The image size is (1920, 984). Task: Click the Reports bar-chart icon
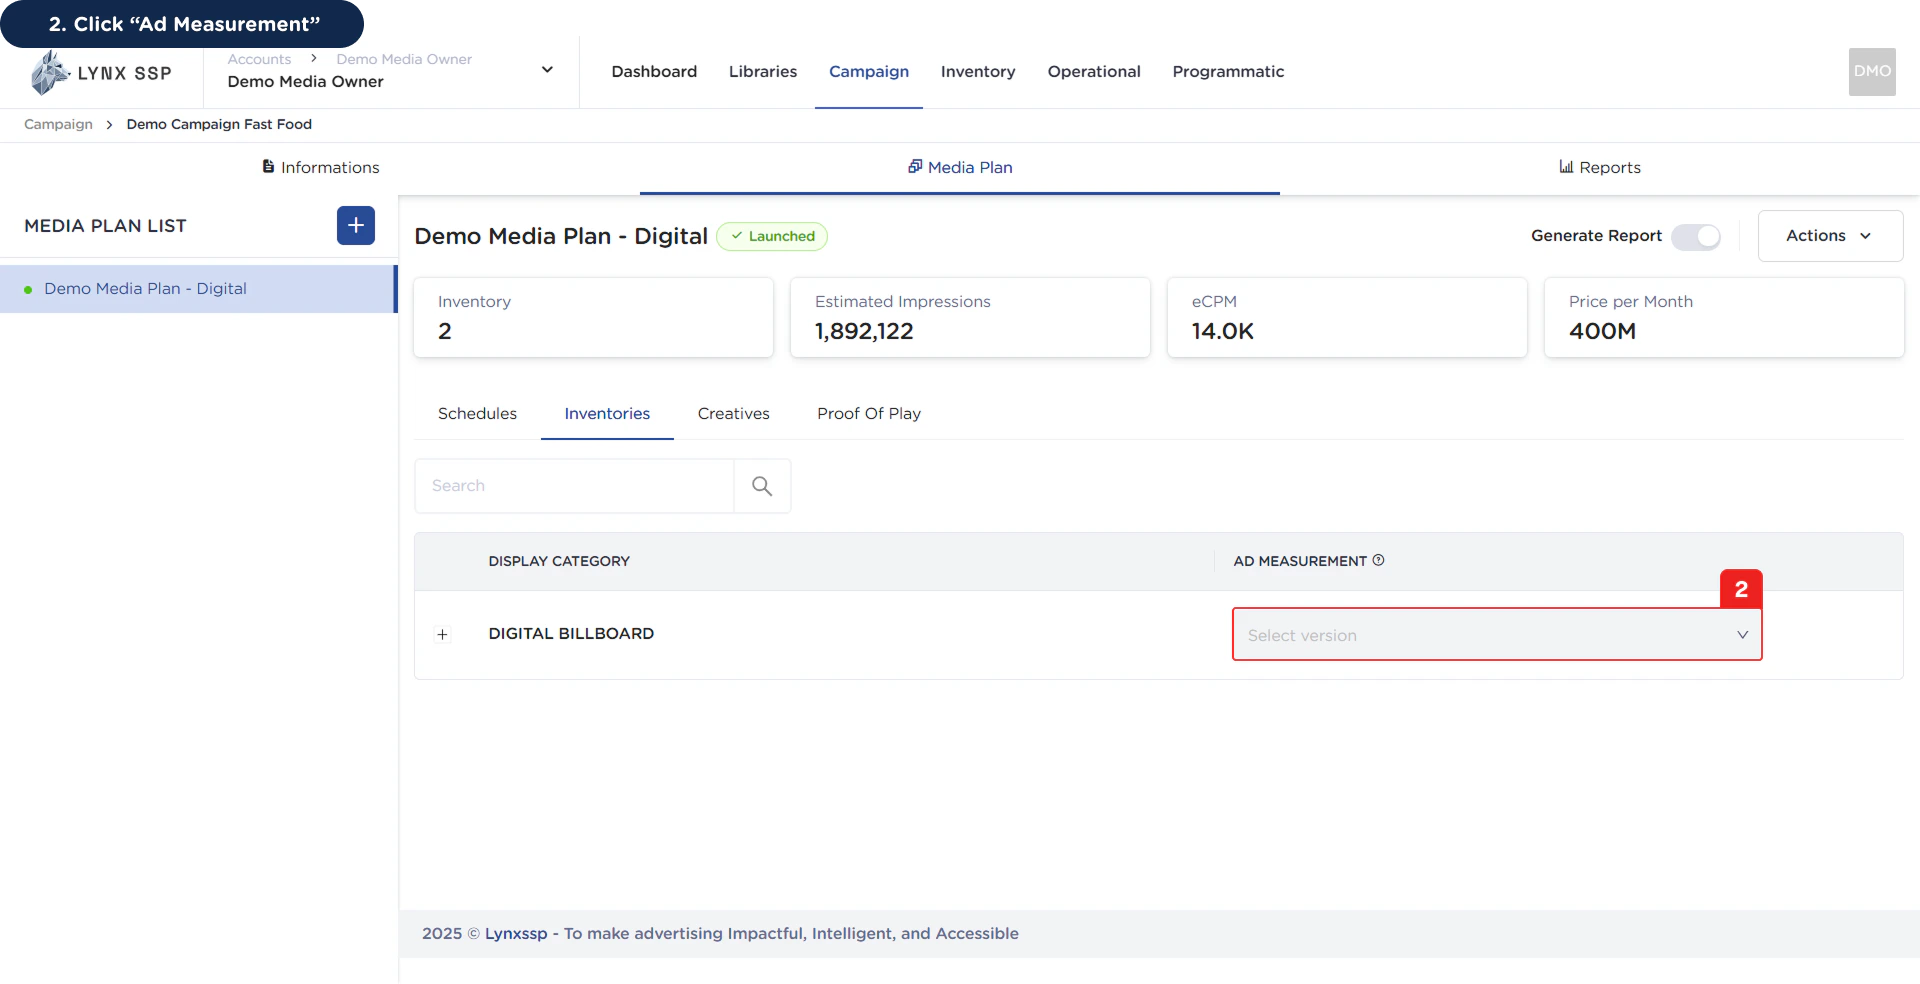(1566, 166)
